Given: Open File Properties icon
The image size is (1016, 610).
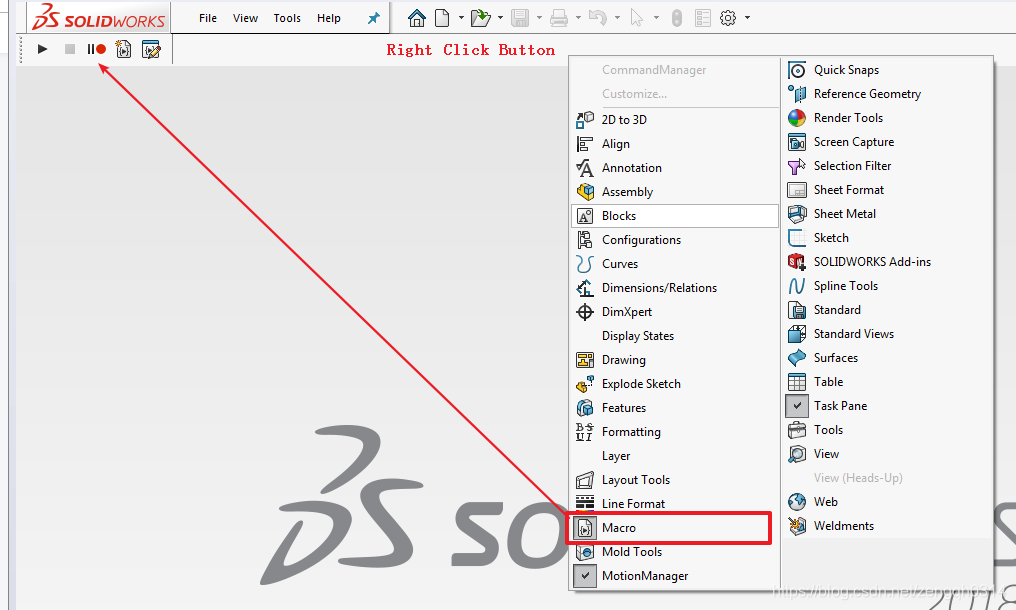Looking at the screenshot, I should (x=703, y=18).
